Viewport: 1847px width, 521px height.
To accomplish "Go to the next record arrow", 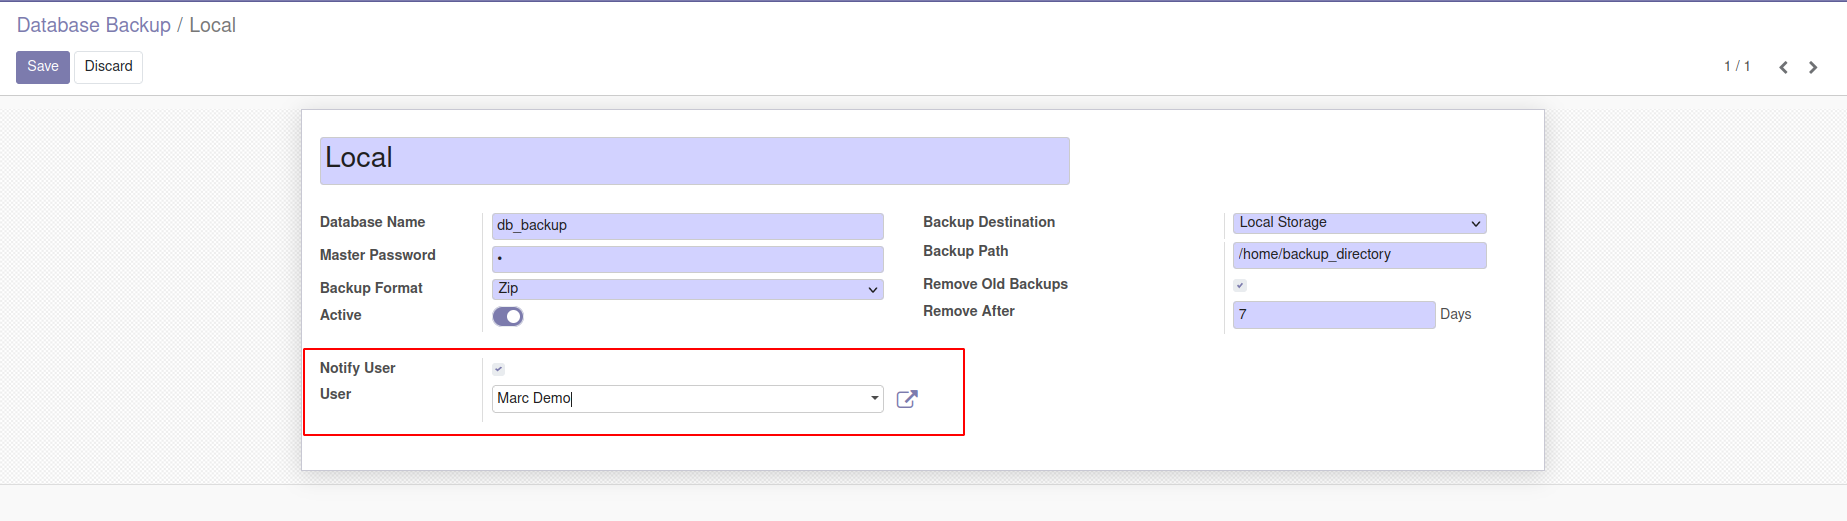I will (x=1813, y=67).
